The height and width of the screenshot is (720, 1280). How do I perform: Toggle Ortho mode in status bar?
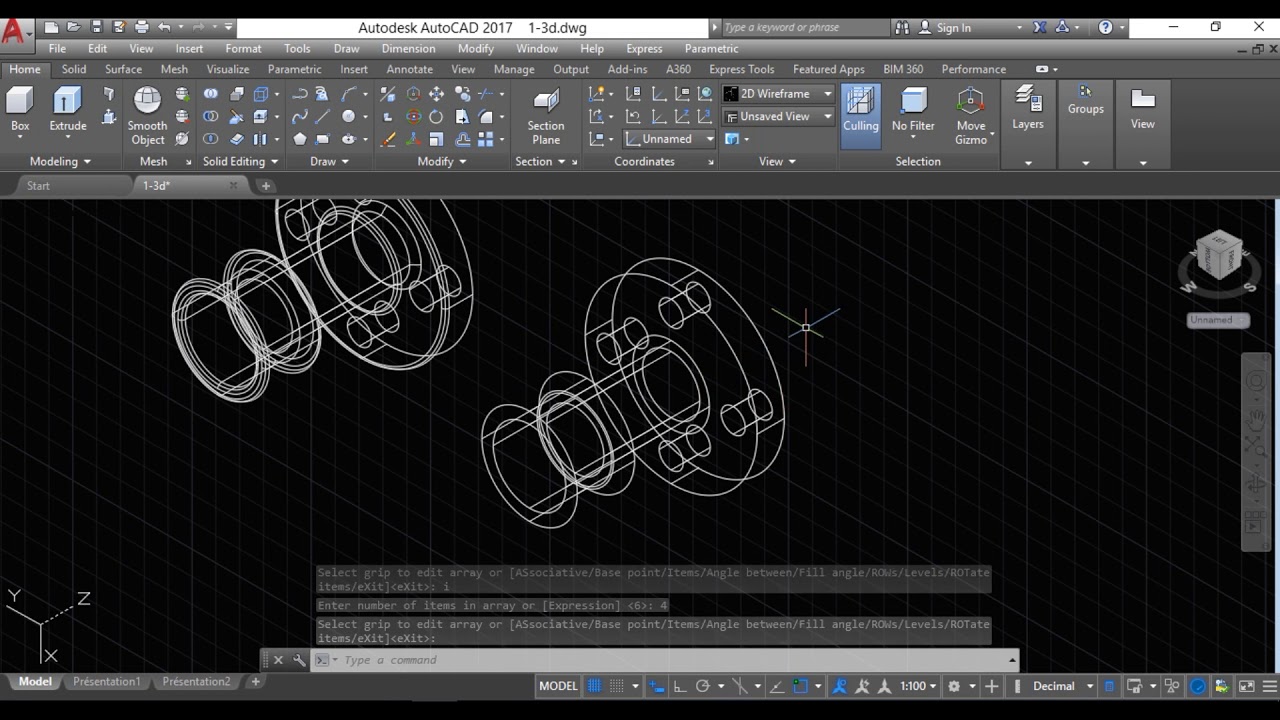click(680, 686)
